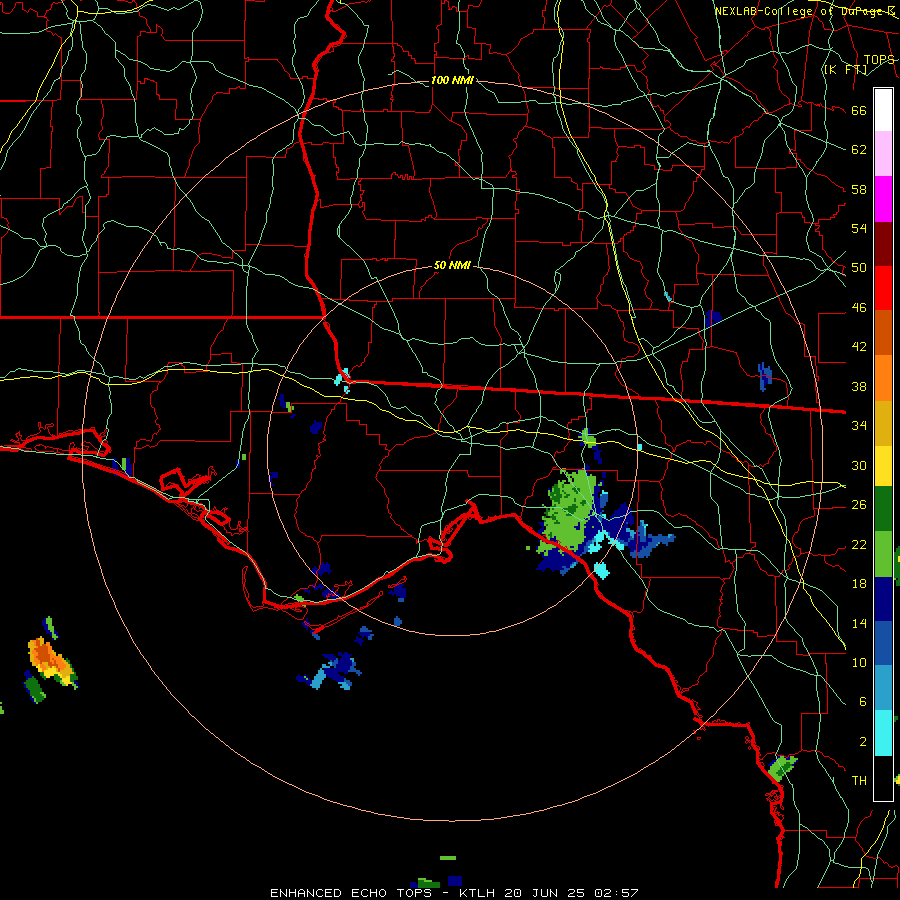Click the TH threshold legend label

[859, 781]
